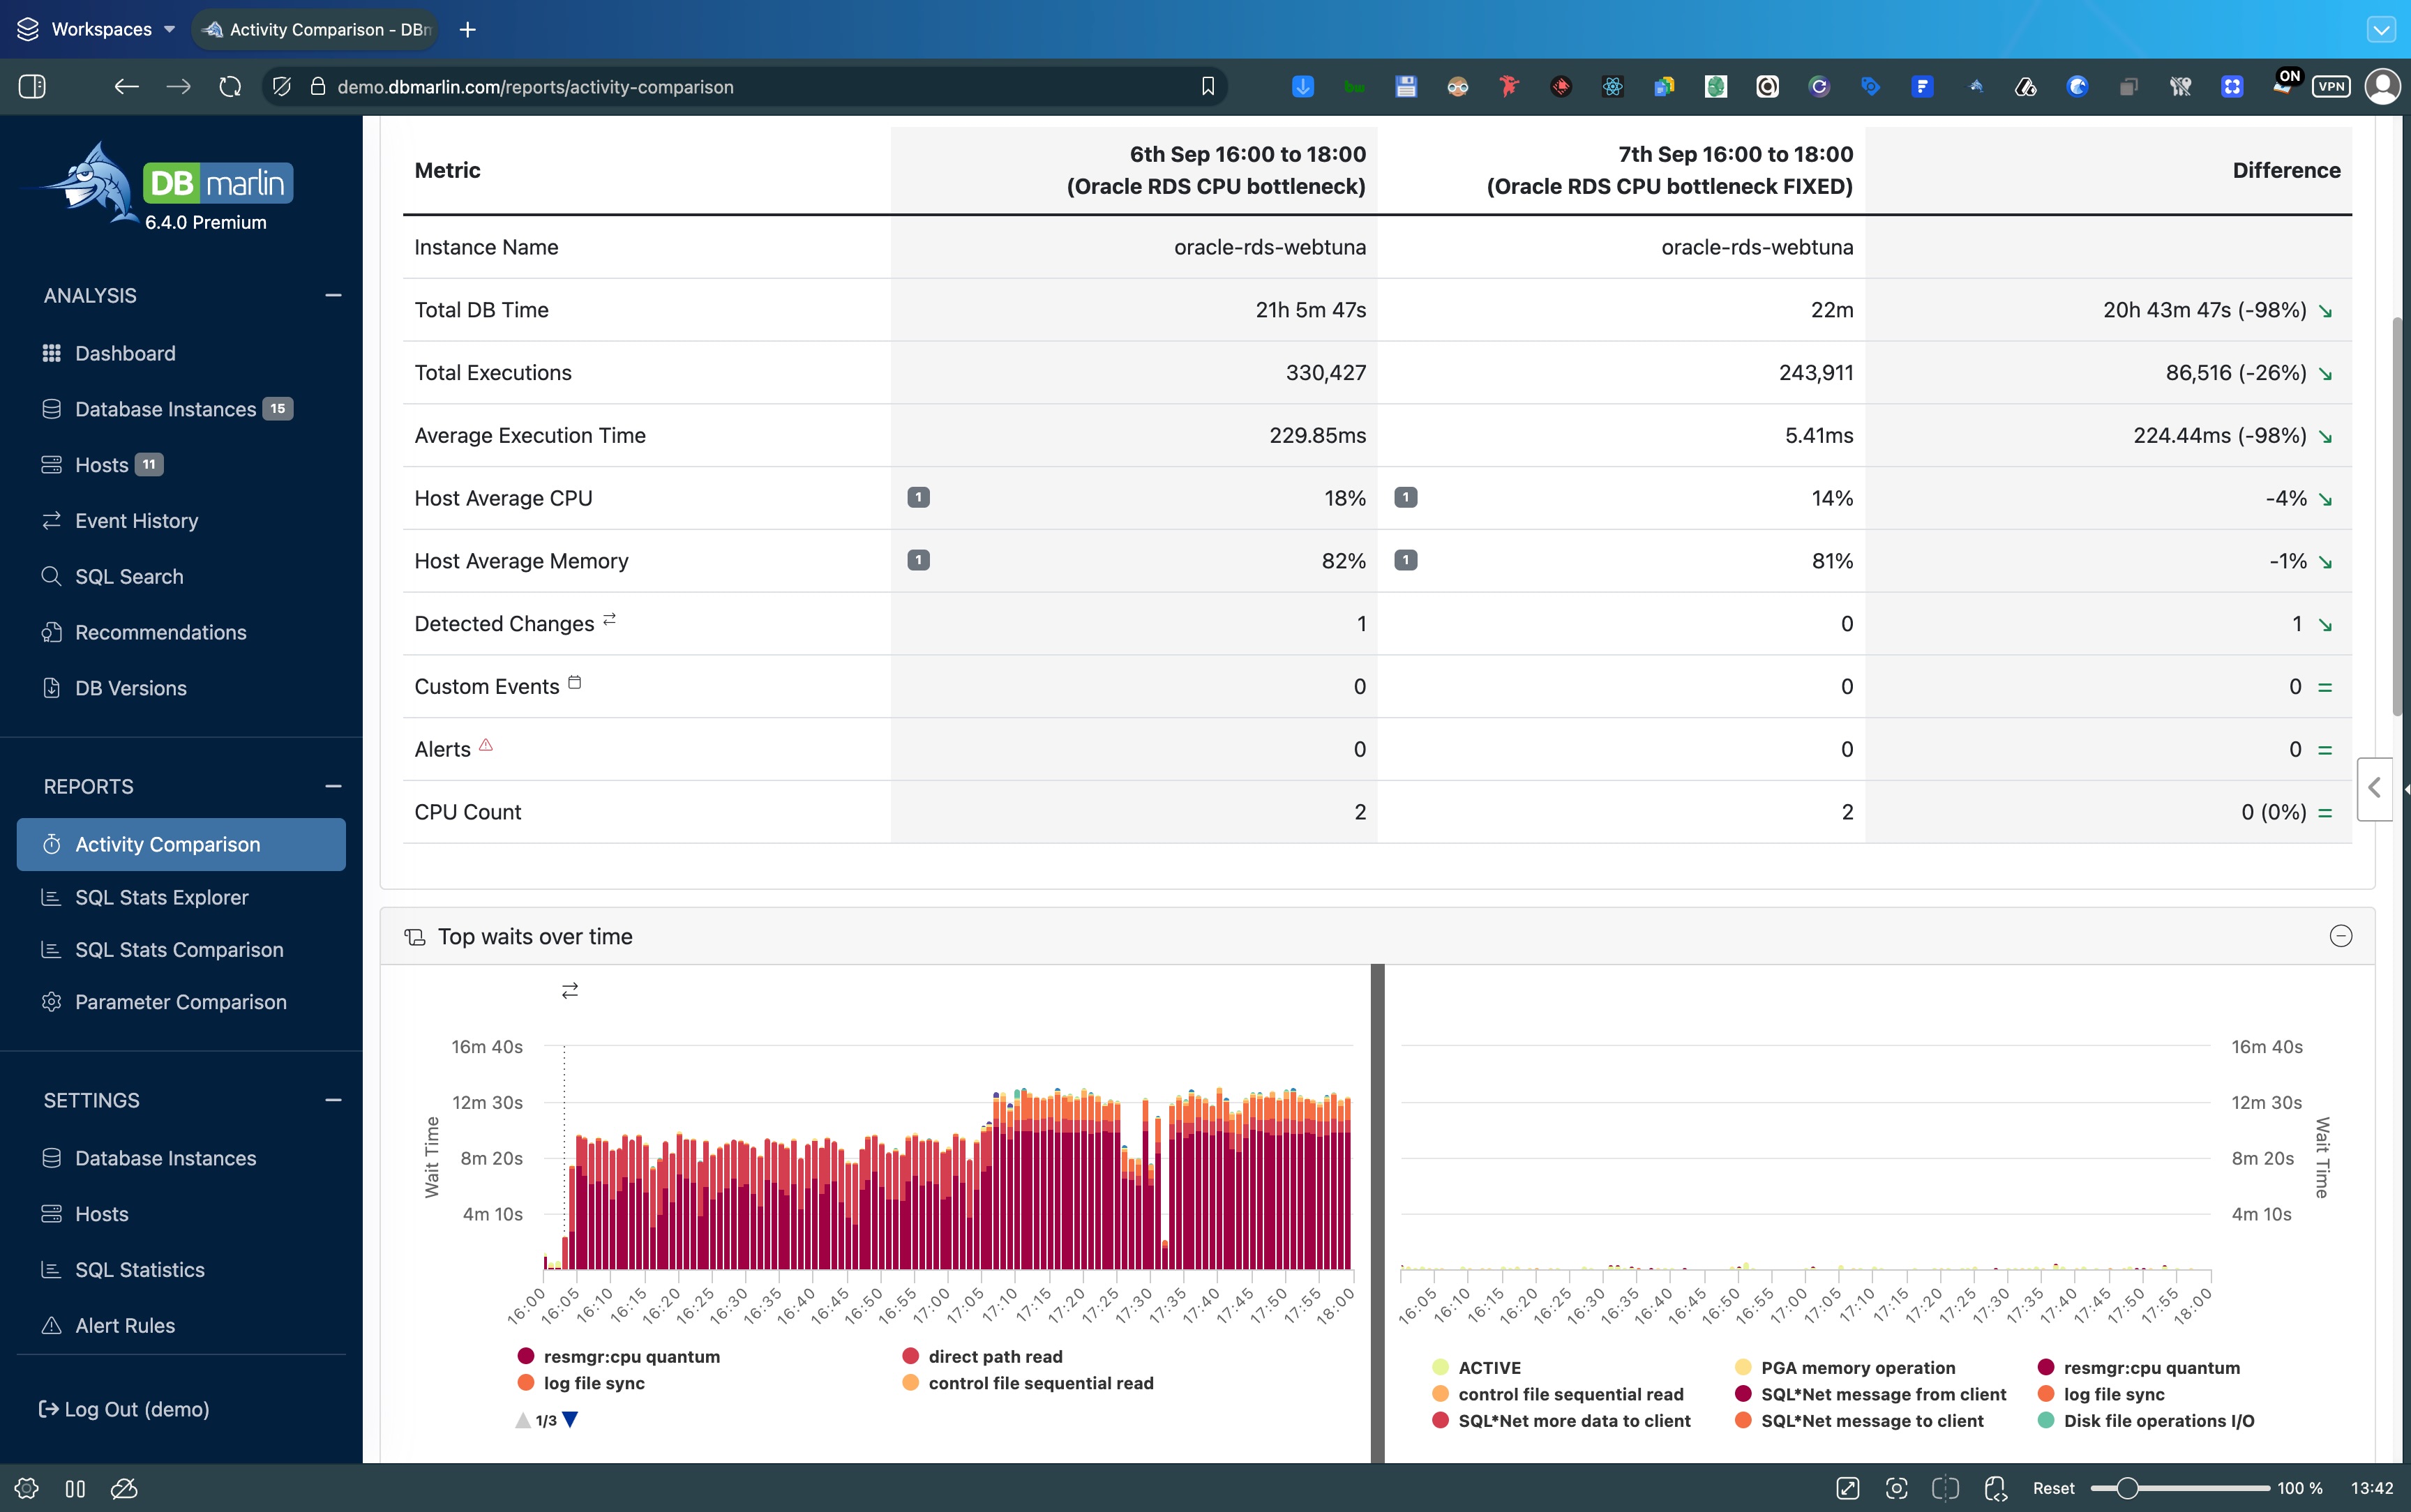Open Database Instances under Analysis

pyautogui.click(x=166, y=409)
